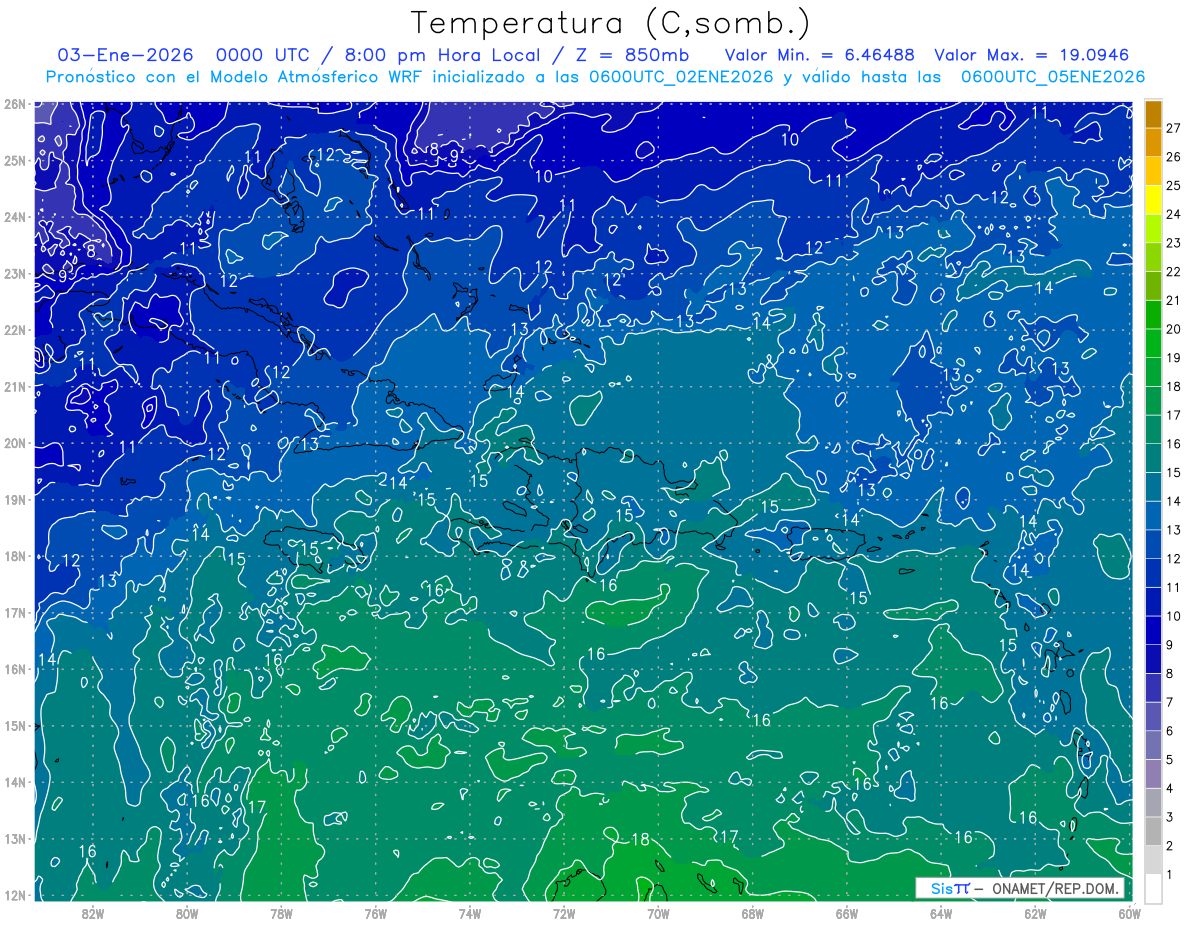Viewport: 1200px width, 927px height.
Task: Click the "24N" latitude axis label
Action: click(x=14, y=217)
